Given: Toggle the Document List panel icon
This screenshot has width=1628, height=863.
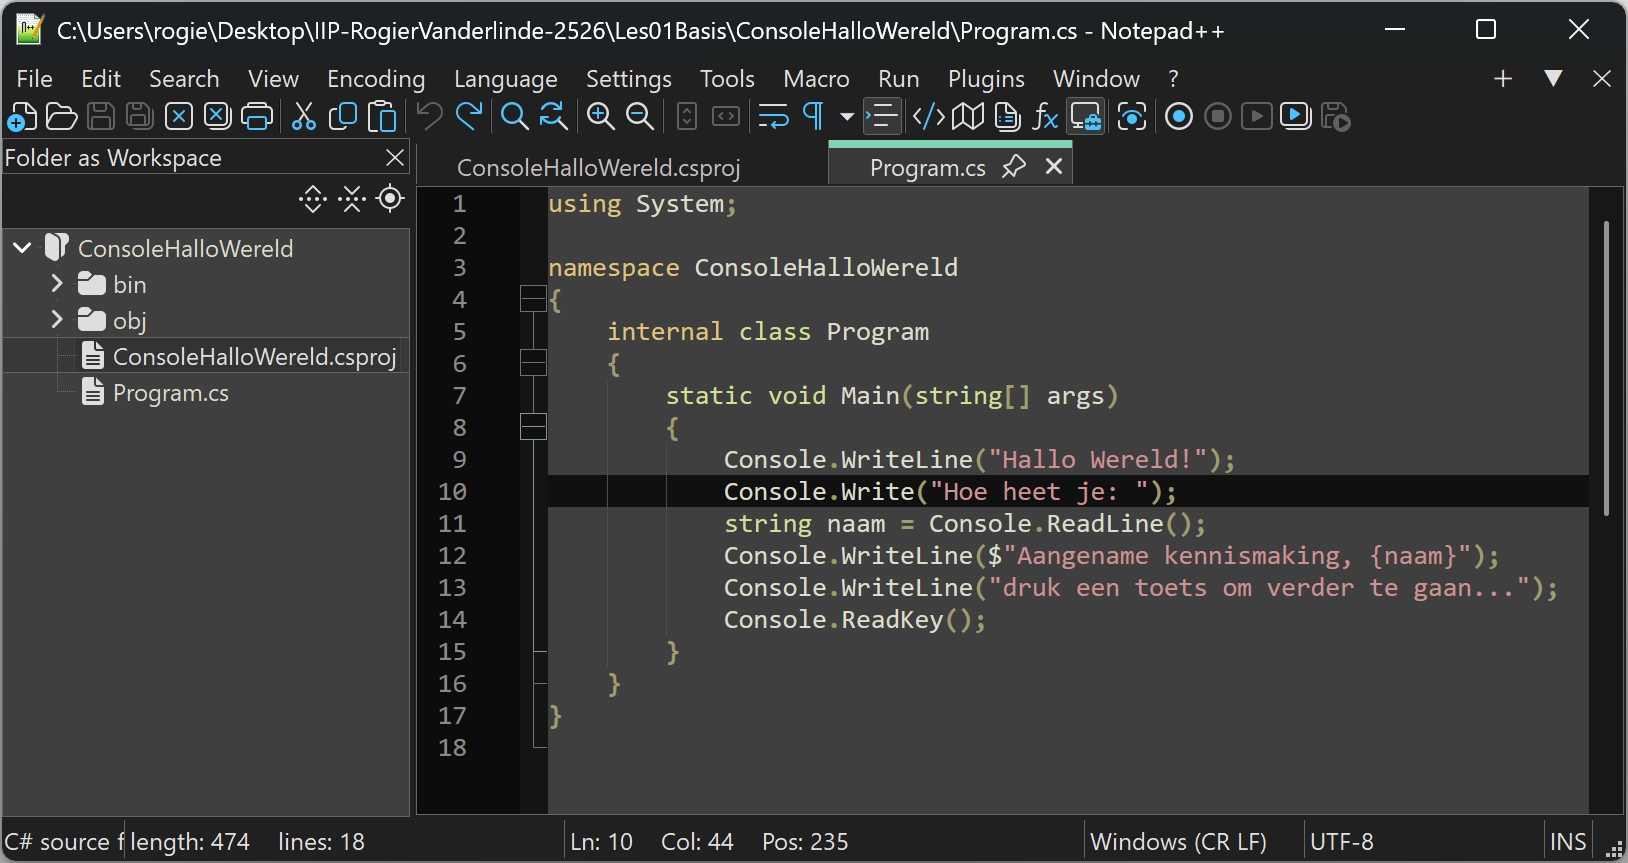Looking at the screenshot, I should (1007, 117).
